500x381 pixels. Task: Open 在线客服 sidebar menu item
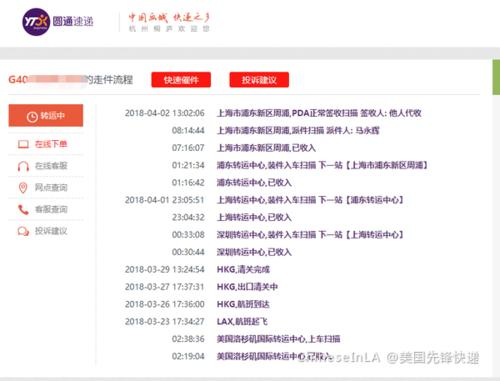point(46,166)
